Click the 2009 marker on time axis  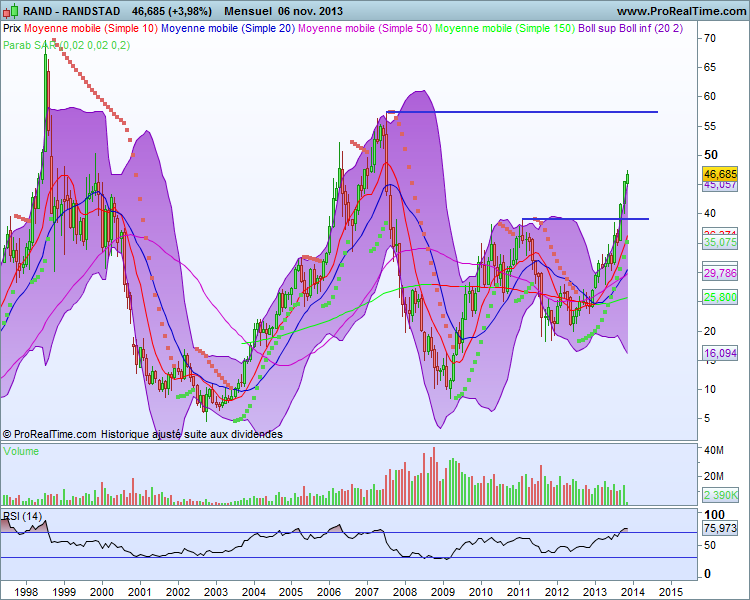443,592
